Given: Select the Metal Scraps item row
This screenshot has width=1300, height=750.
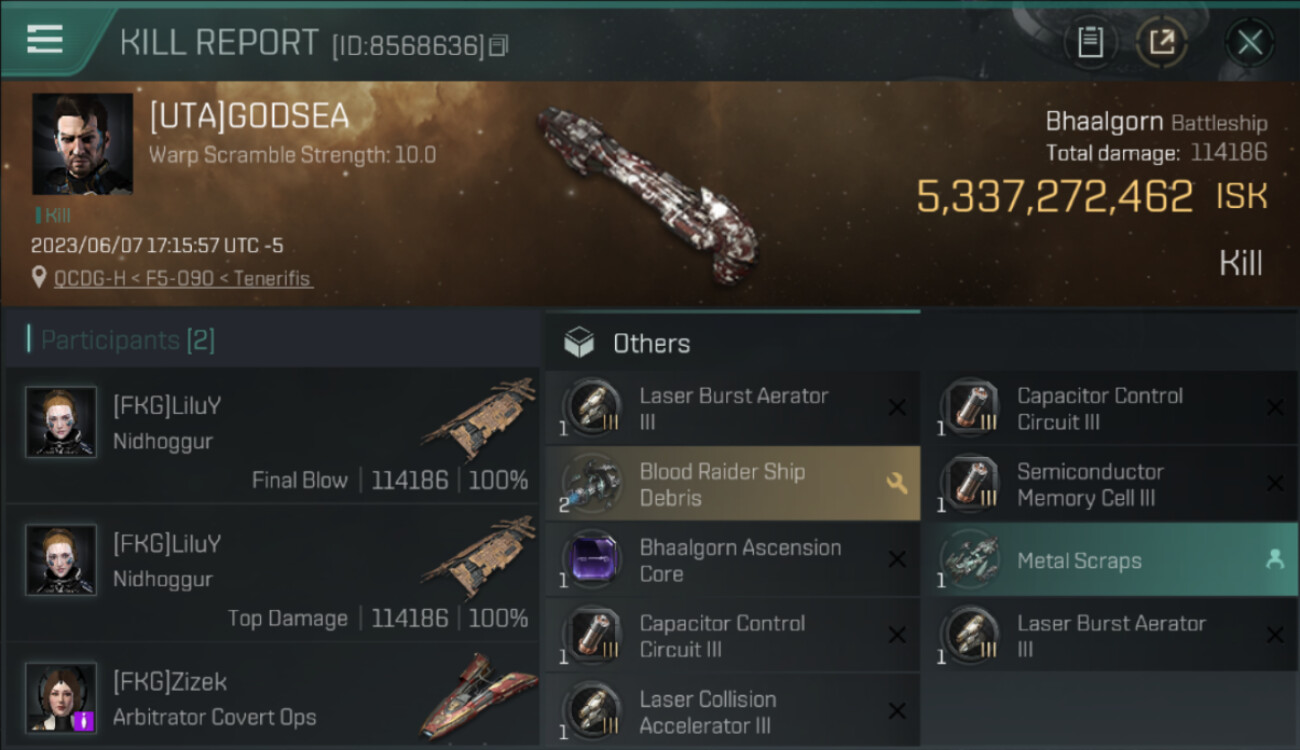Looking at the screenshot, I should pos(1100,561).
